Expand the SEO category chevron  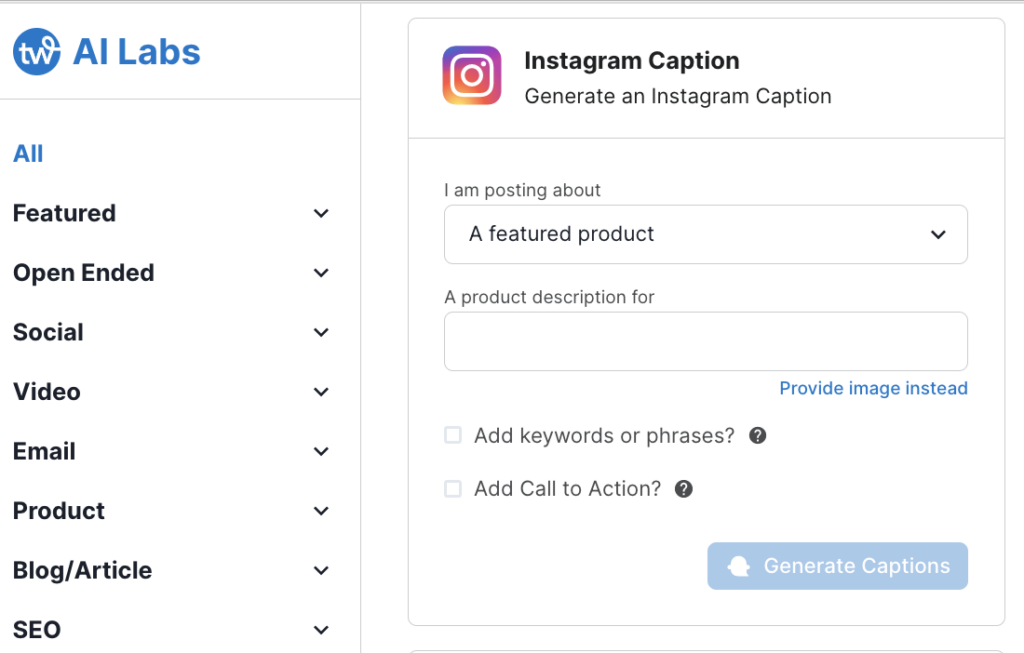[x=321, y=630]
